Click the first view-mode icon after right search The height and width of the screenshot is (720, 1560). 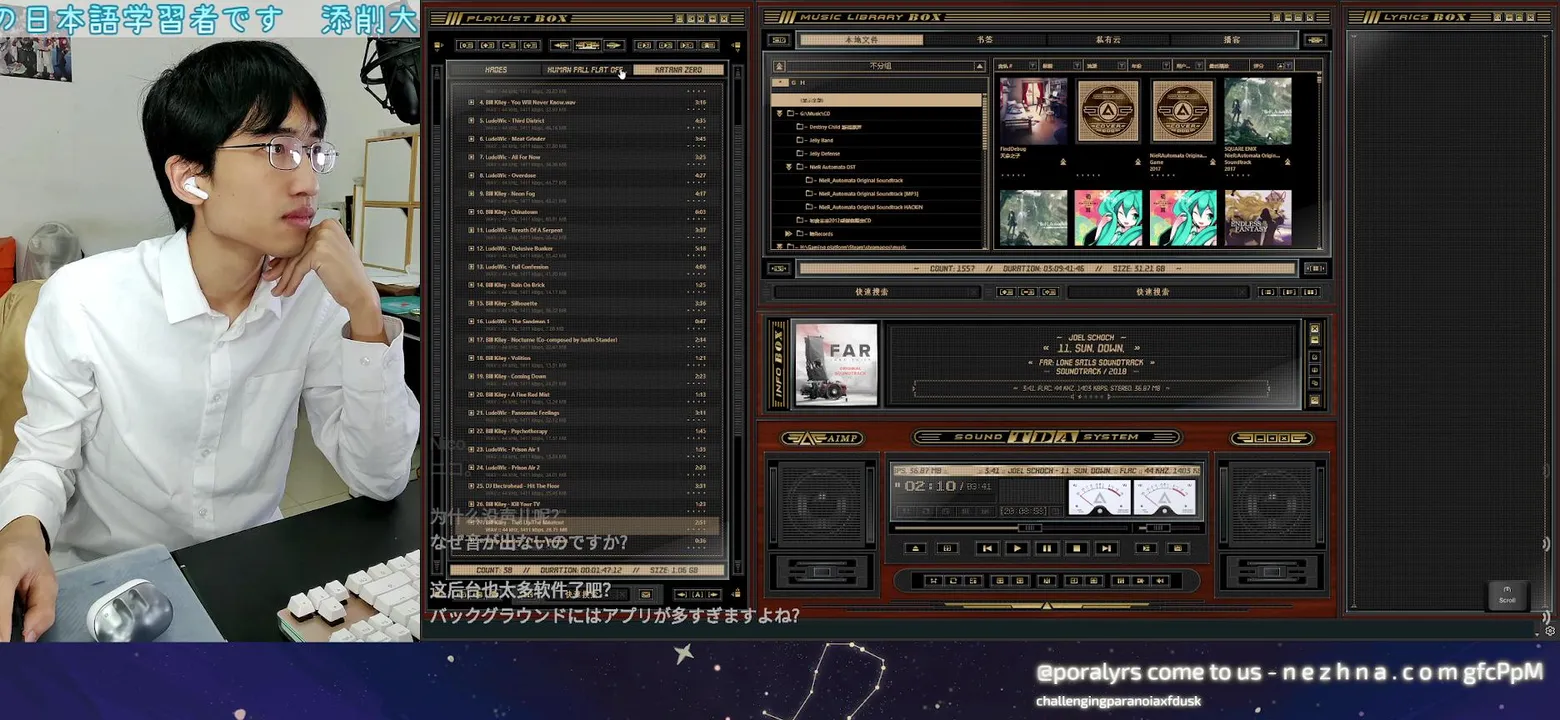pyautogui.click(x=1267, y=292)
